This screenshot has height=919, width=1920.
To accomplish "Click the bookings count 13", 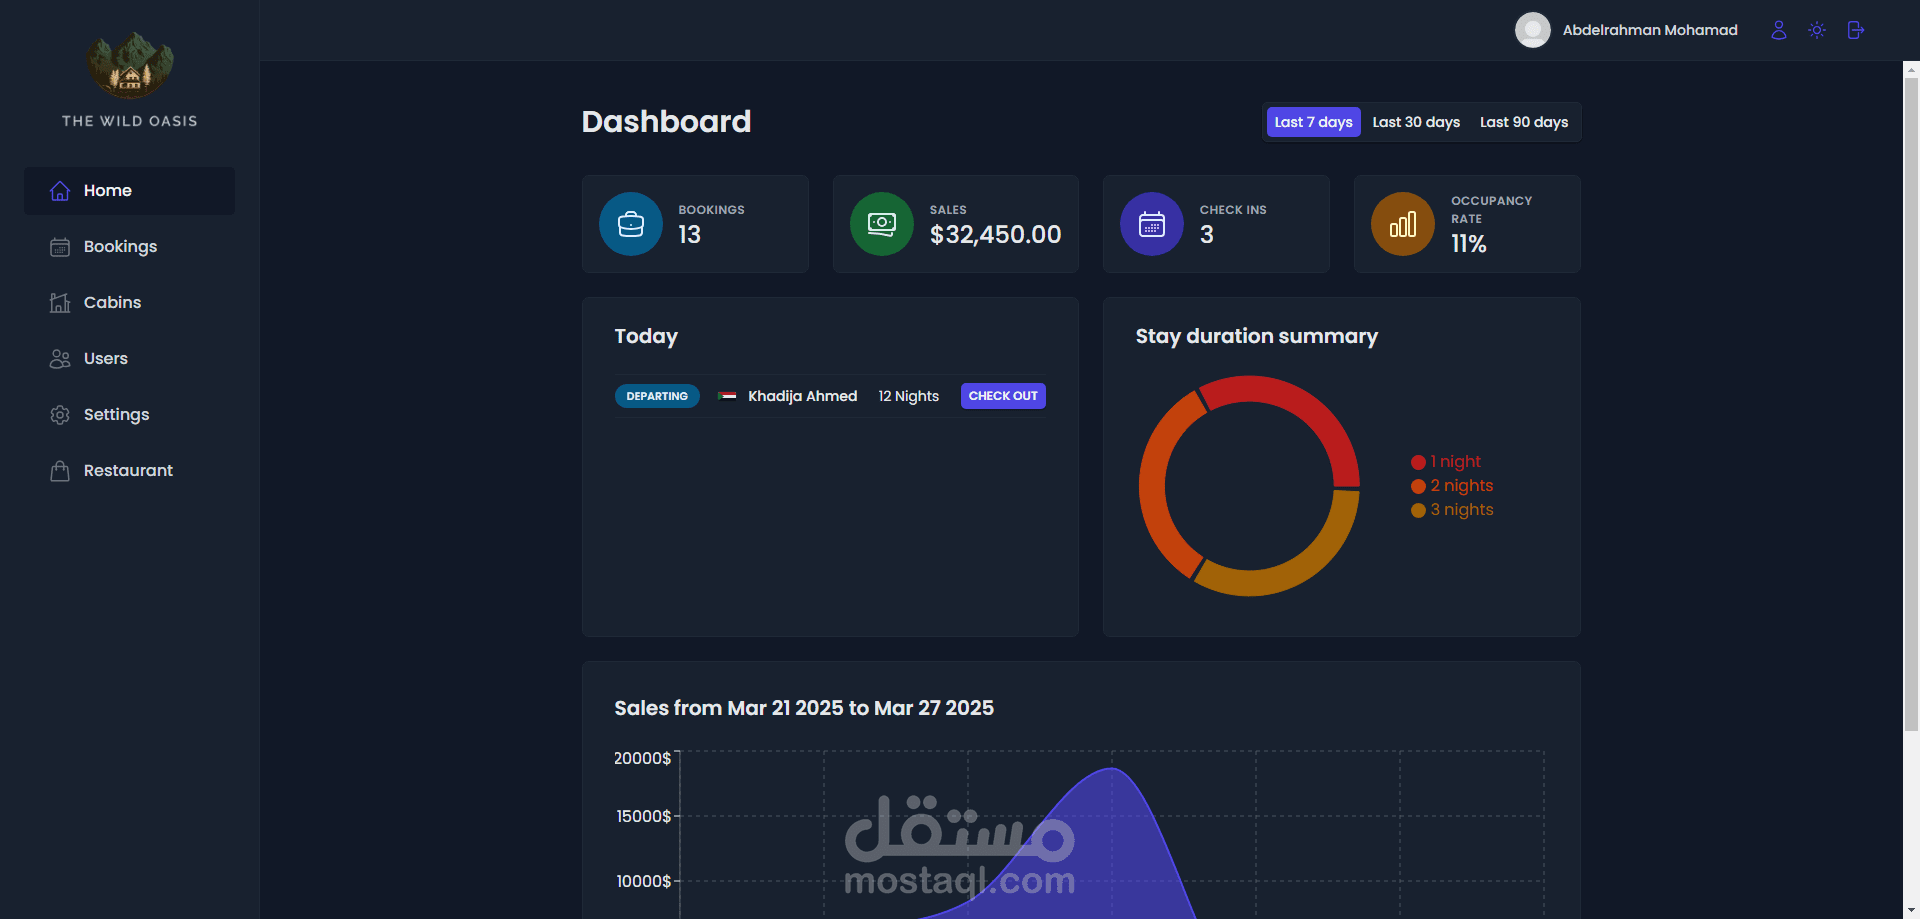I will tap(689, 235).
